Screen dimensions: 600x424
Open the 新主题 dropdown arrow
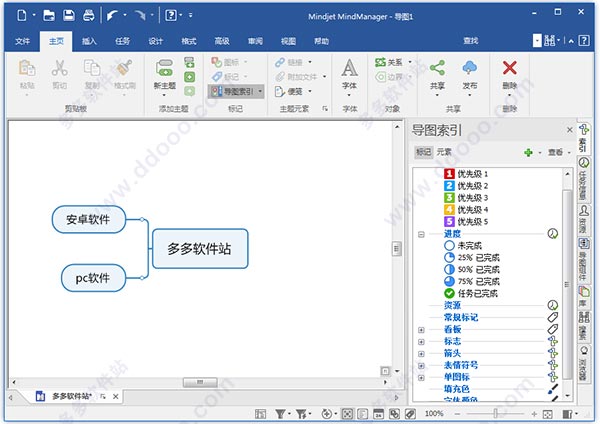click(165, 95)
